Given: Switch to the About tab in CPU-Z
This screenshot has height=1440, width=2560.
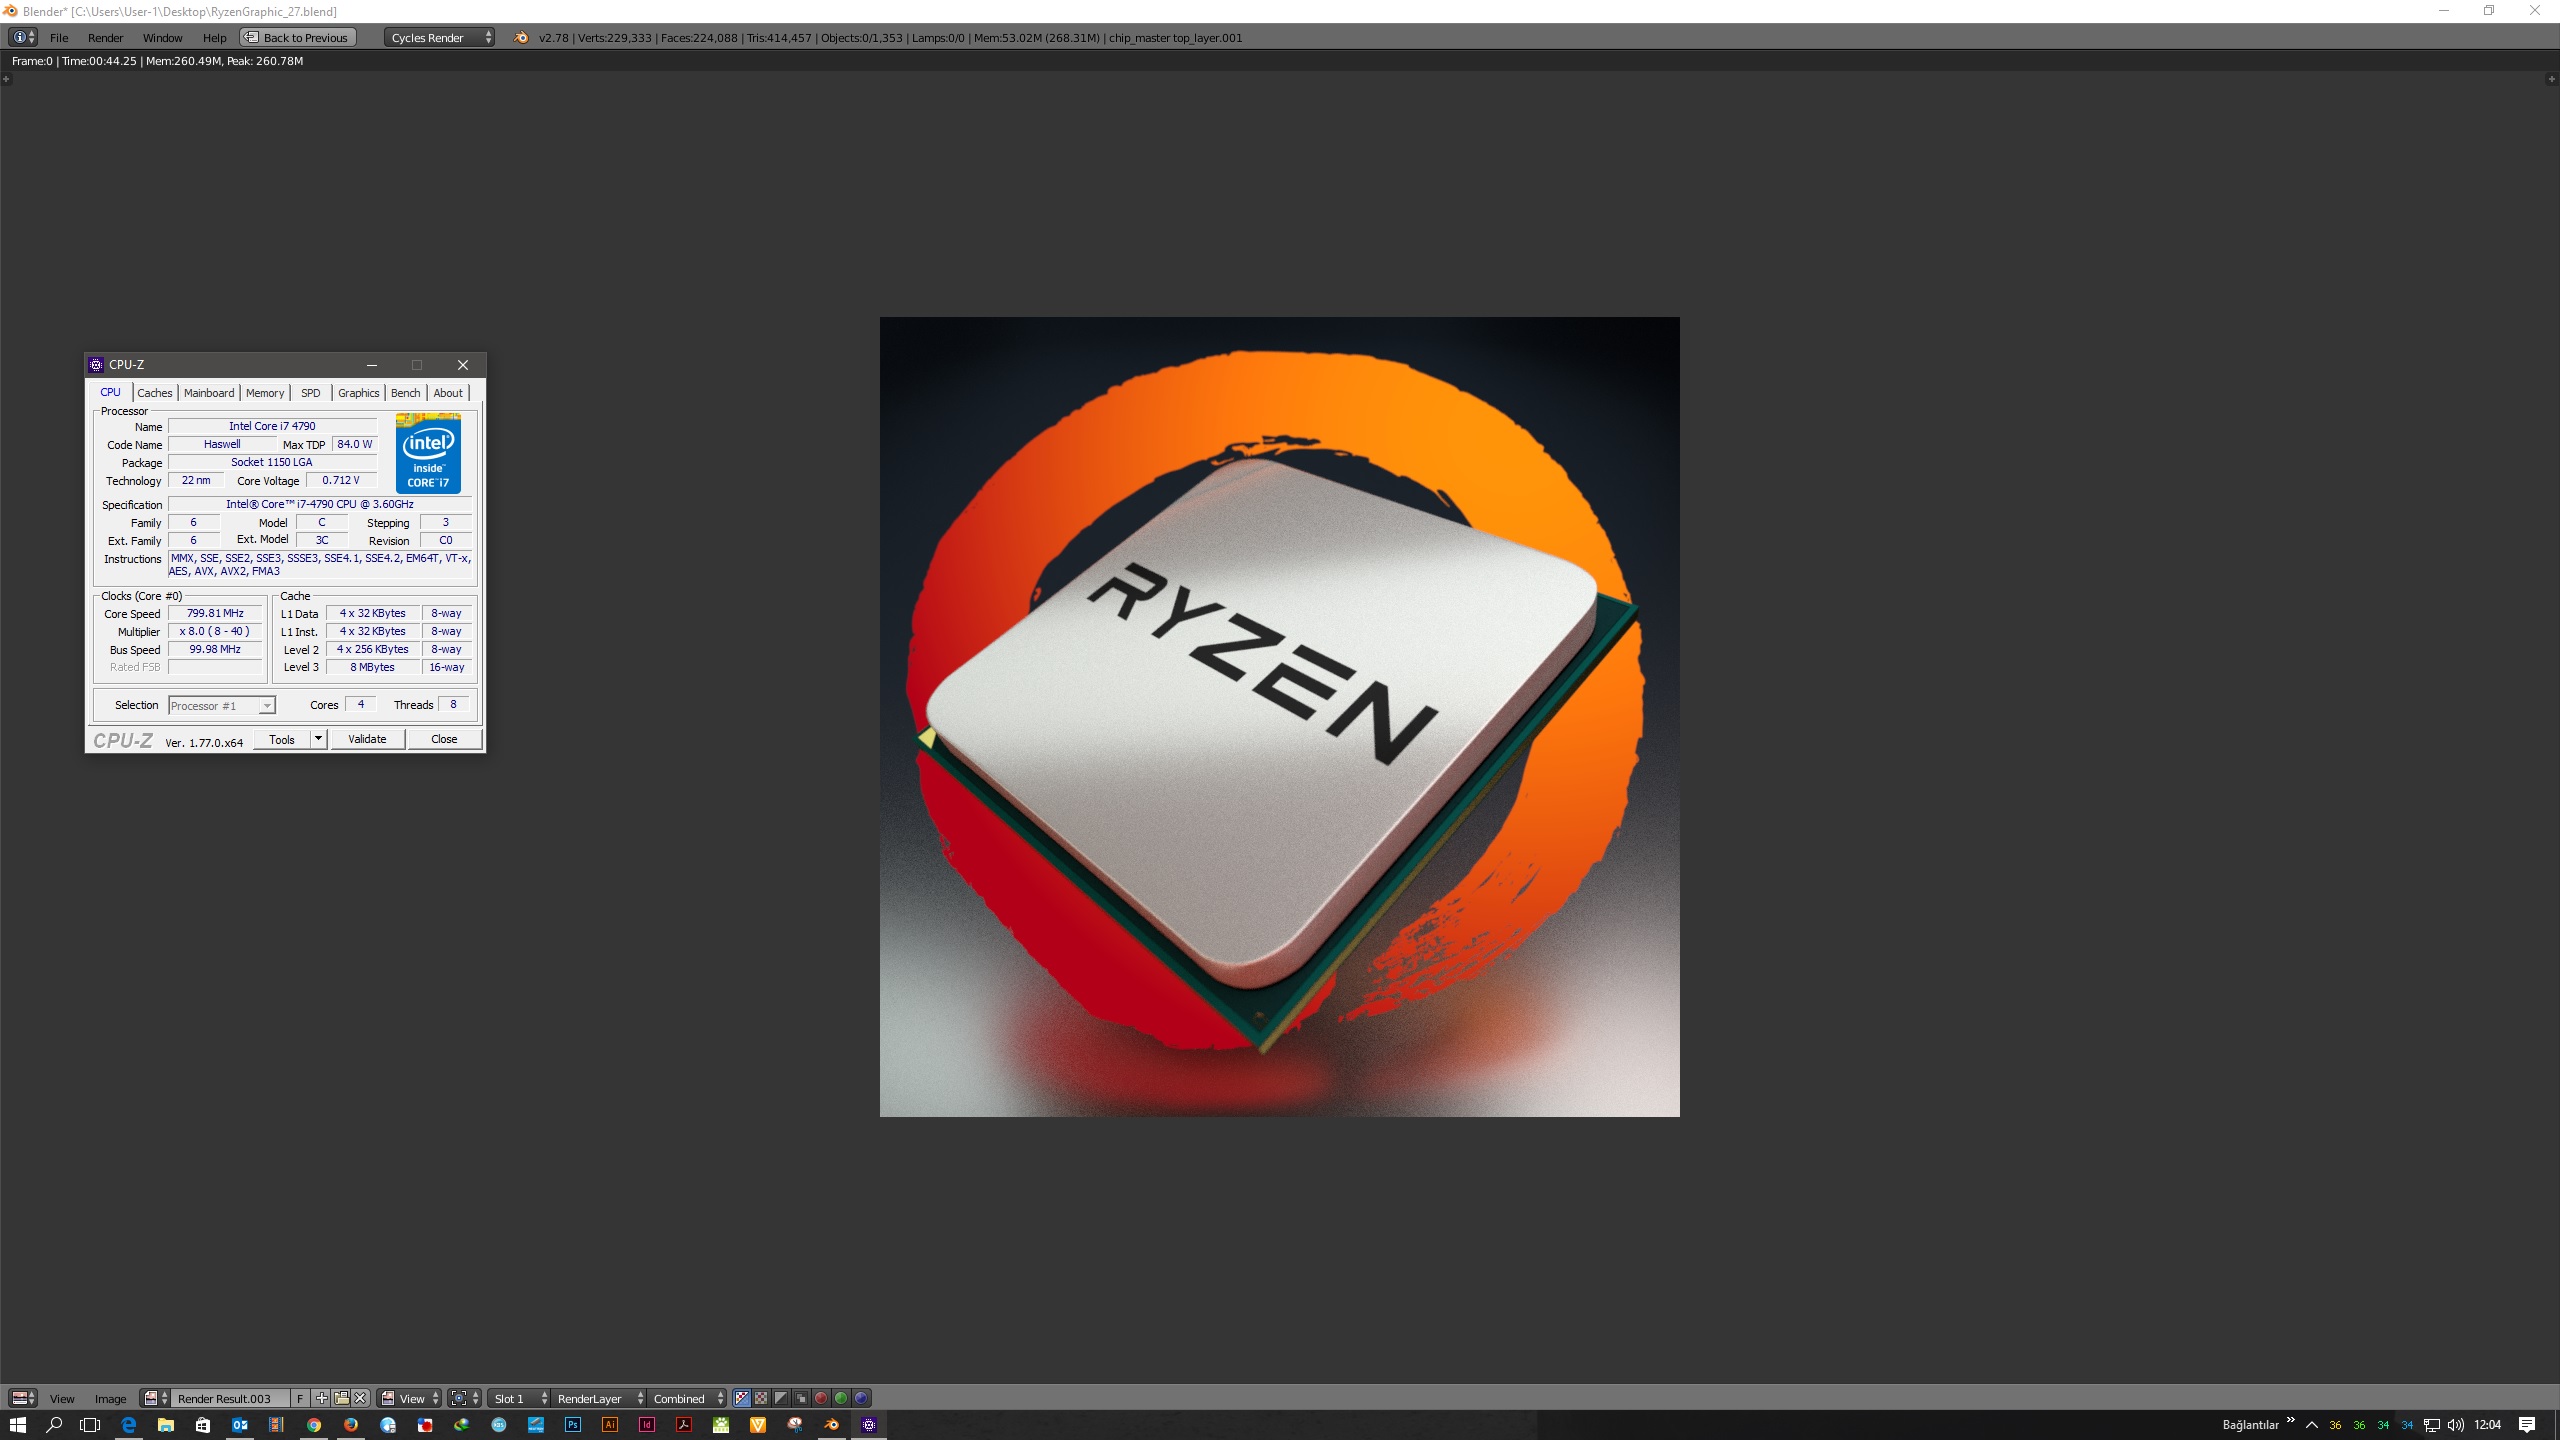Looking at the screenshot, I should (448, 393).
